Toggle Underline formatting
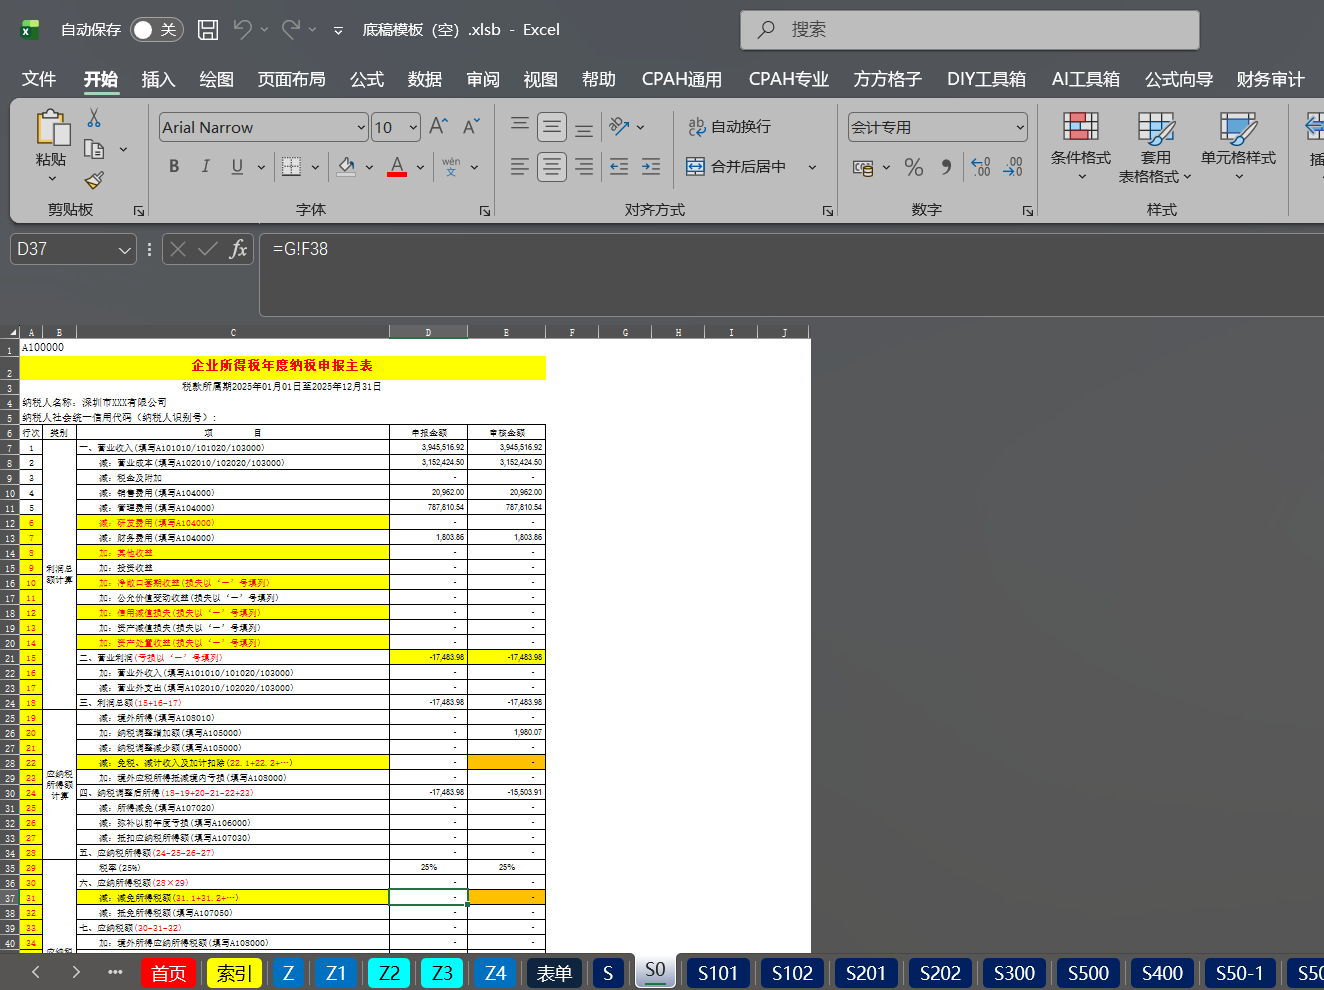The image size is (1324, 990). coord(237,166)
